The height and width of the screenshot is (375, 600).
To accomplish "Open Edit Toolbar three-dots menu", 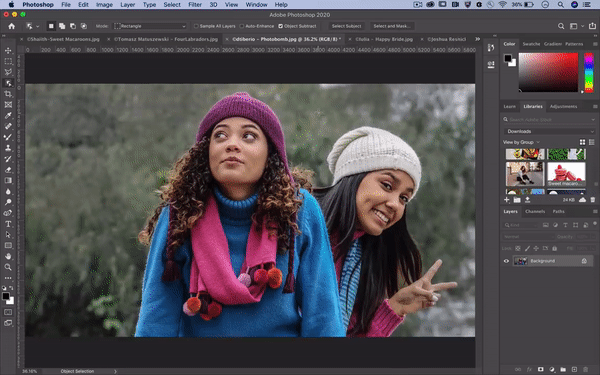I will click(x=8, y=278).
